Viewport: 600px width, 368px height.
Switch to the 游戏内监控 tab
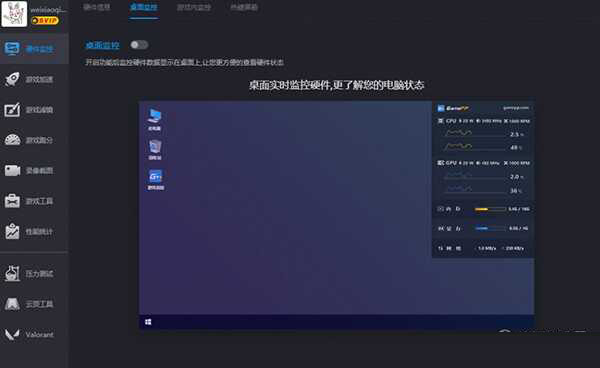(194, 7)
